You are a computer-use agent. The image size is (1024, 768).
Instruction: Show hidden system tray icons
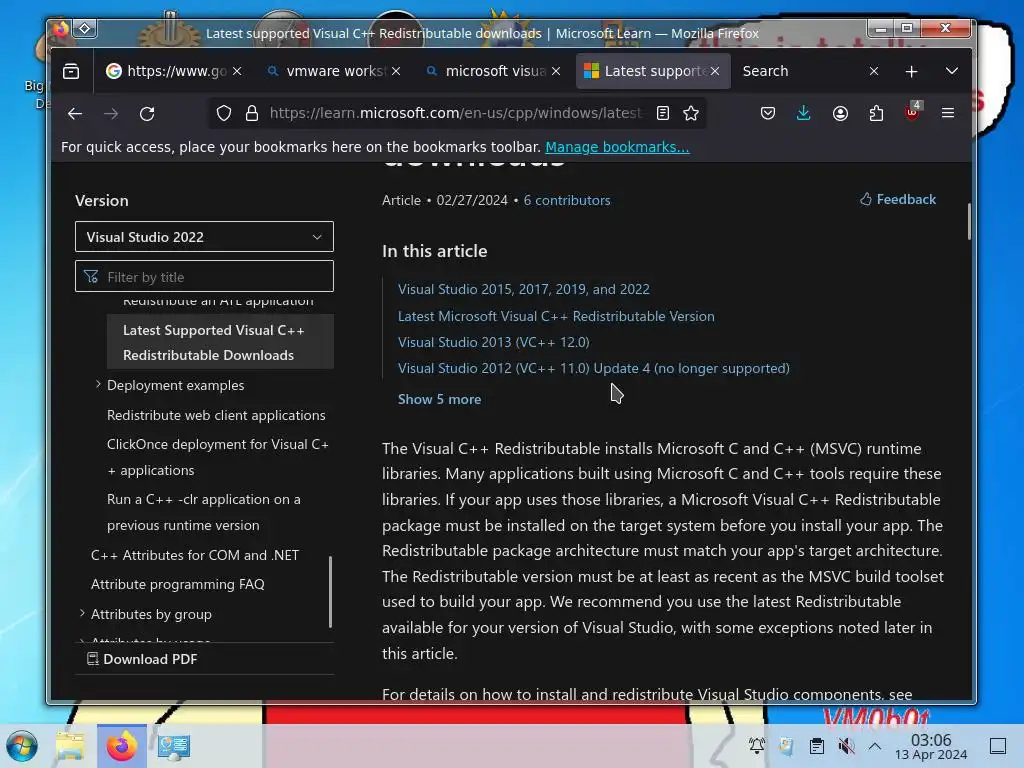coord(875,746)
